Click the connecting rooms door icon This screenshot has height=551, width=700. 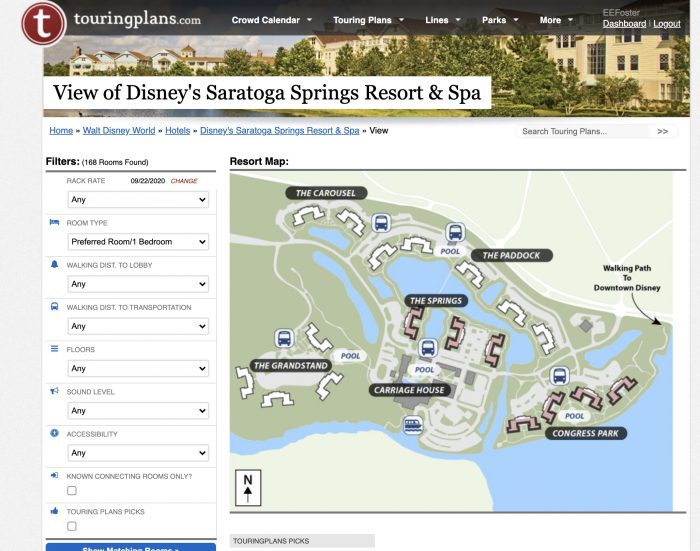pos(54,475)
